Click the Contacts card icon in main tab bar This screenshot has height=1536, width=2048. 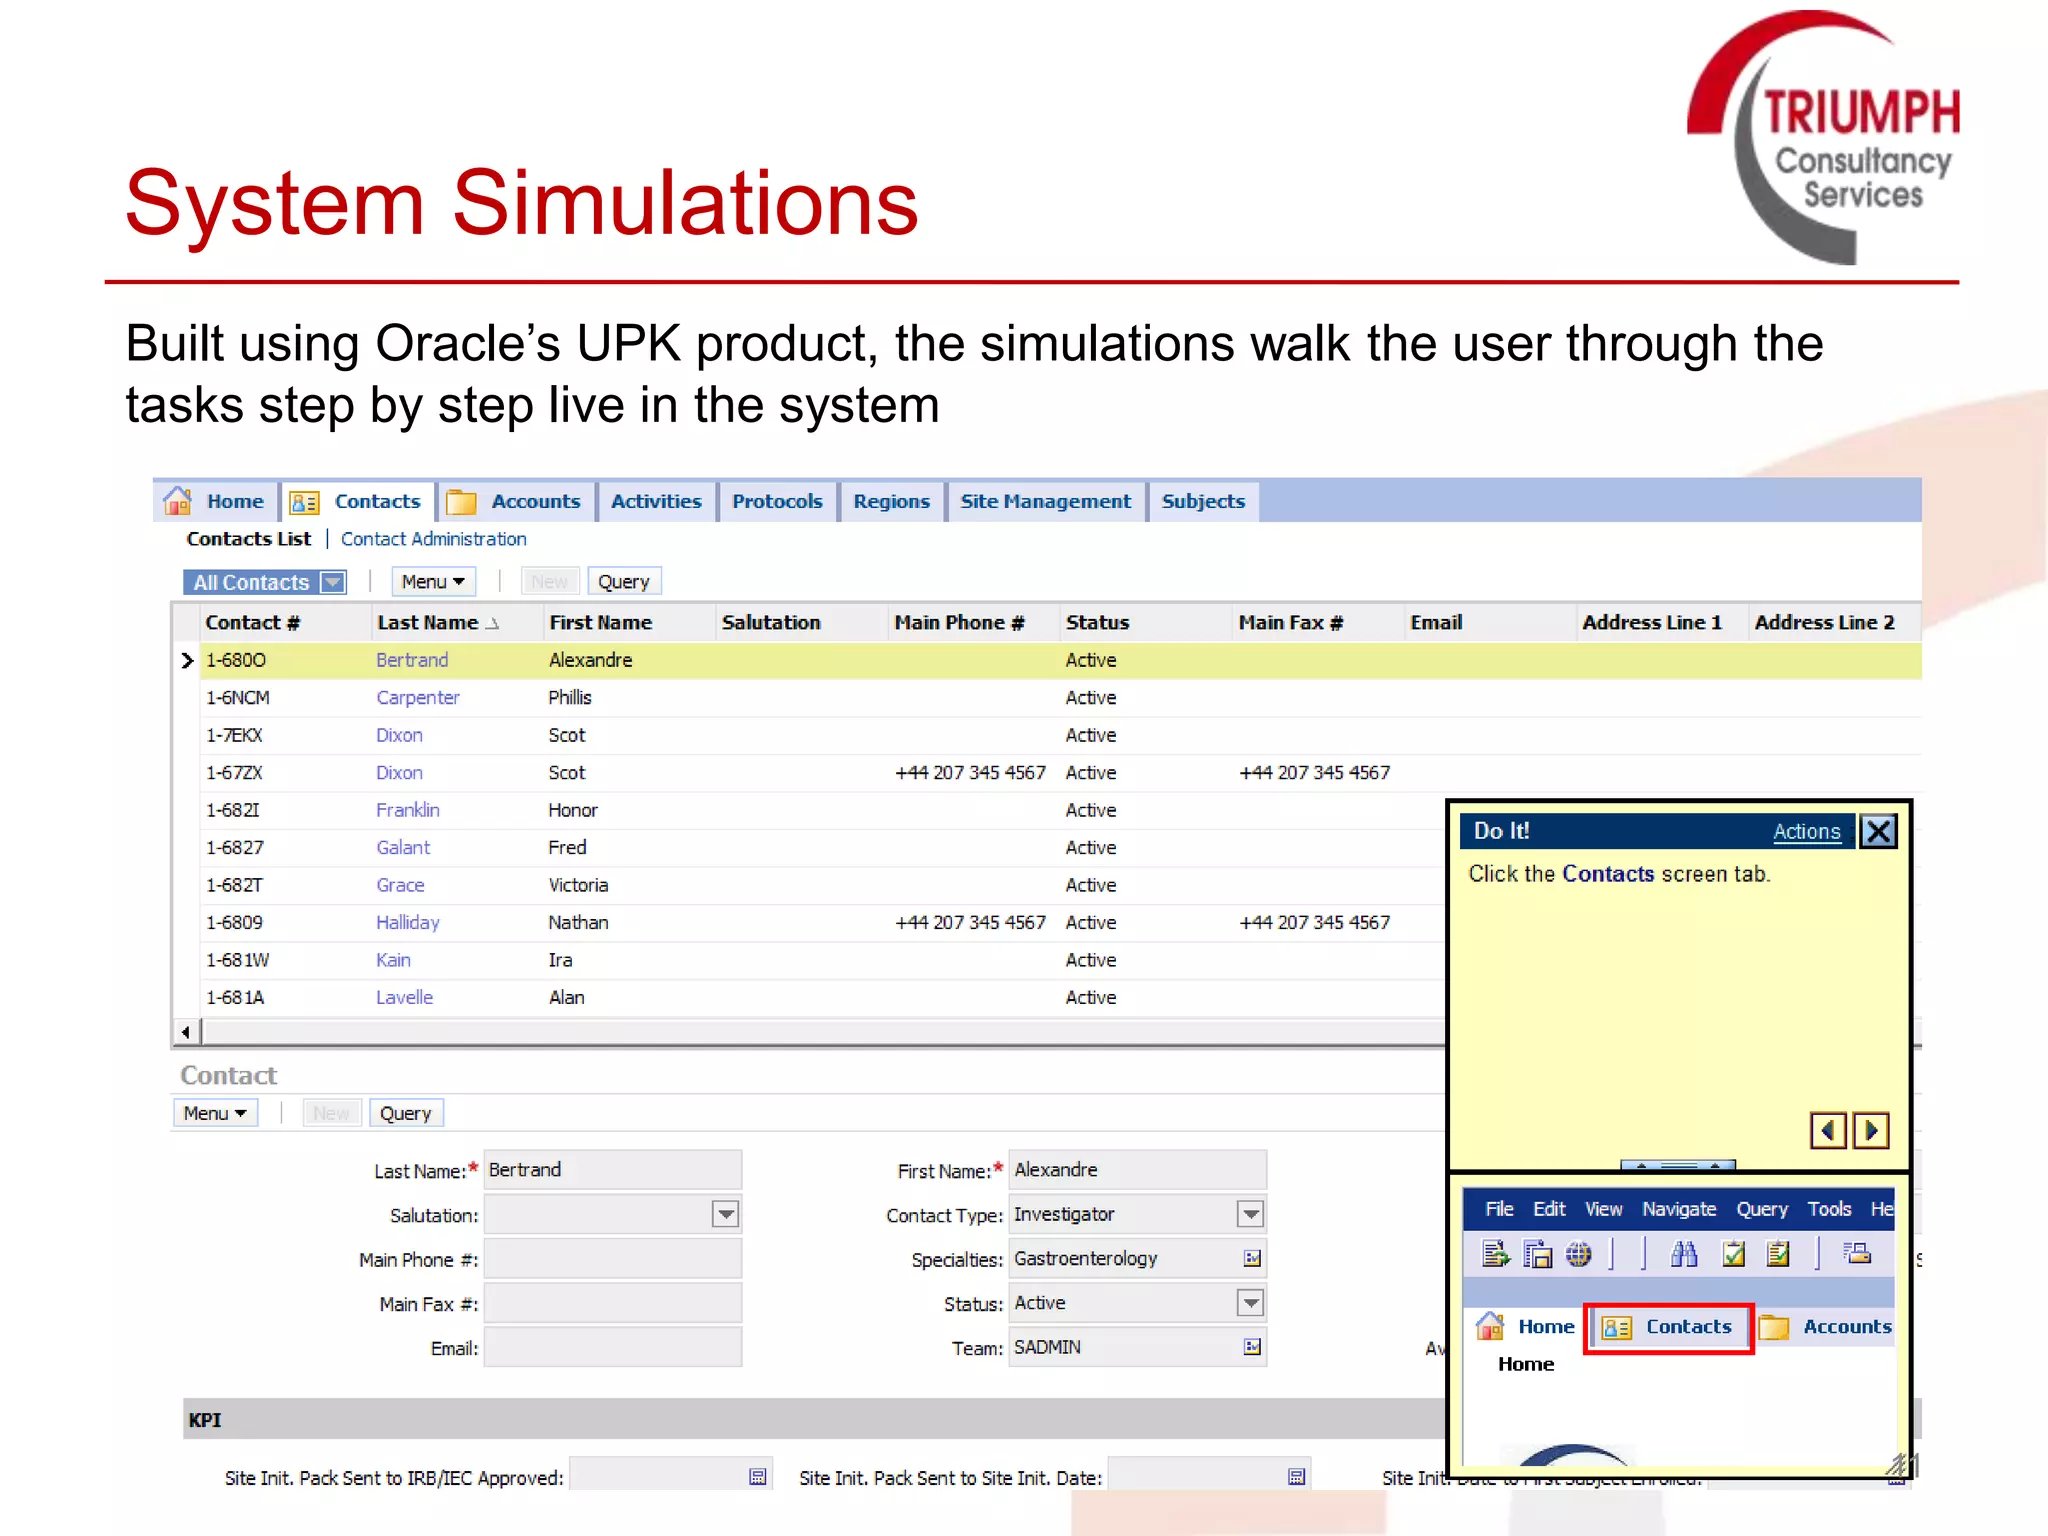(304, 502)
